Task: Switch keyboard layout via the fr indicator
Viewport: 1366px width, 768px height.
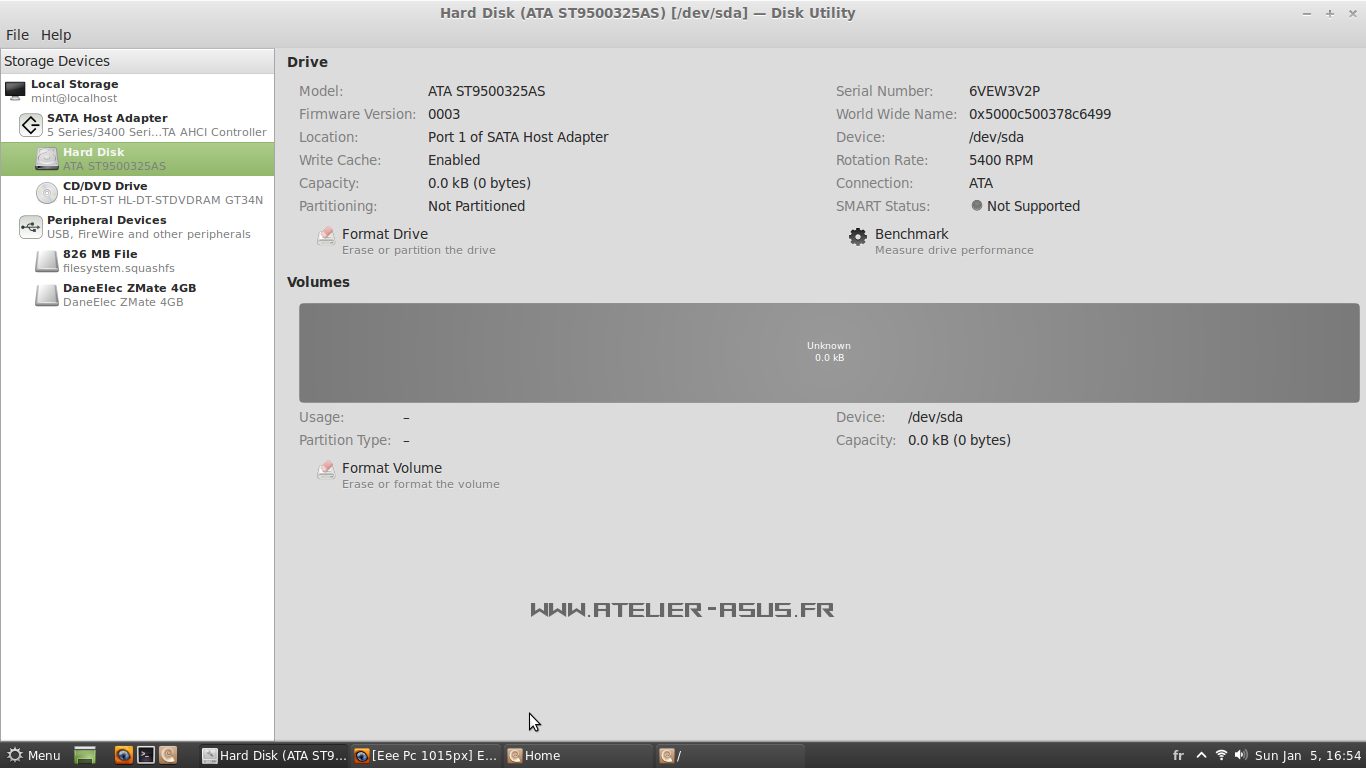Action: (x=1180, y=755)
